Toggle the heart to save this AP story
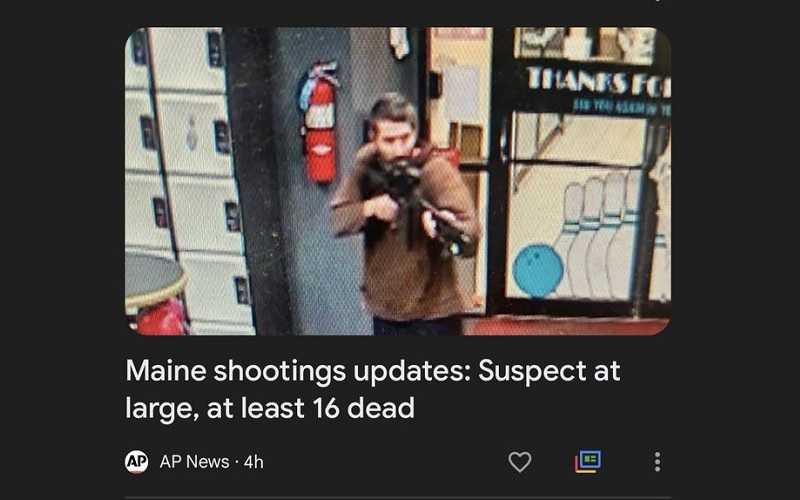The width and height of the screenshot is (800, 500). point(520,462)
